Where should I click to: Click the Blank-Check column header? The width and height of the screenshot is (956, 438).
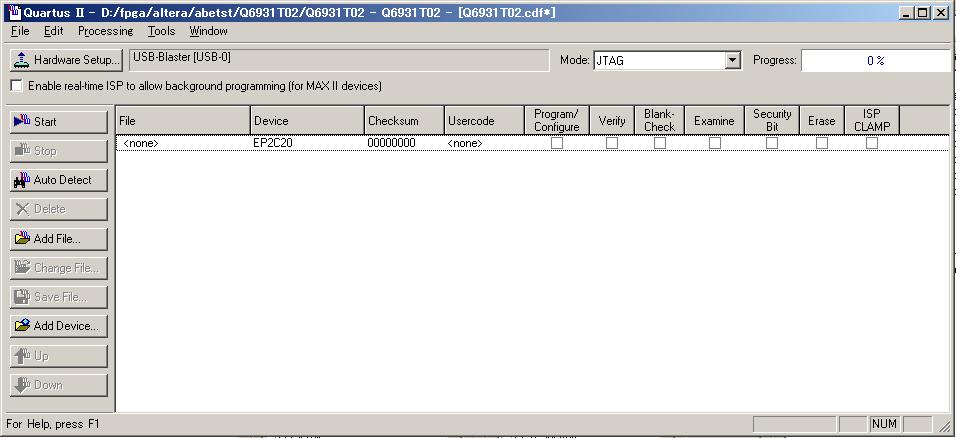tap(660, 120)
